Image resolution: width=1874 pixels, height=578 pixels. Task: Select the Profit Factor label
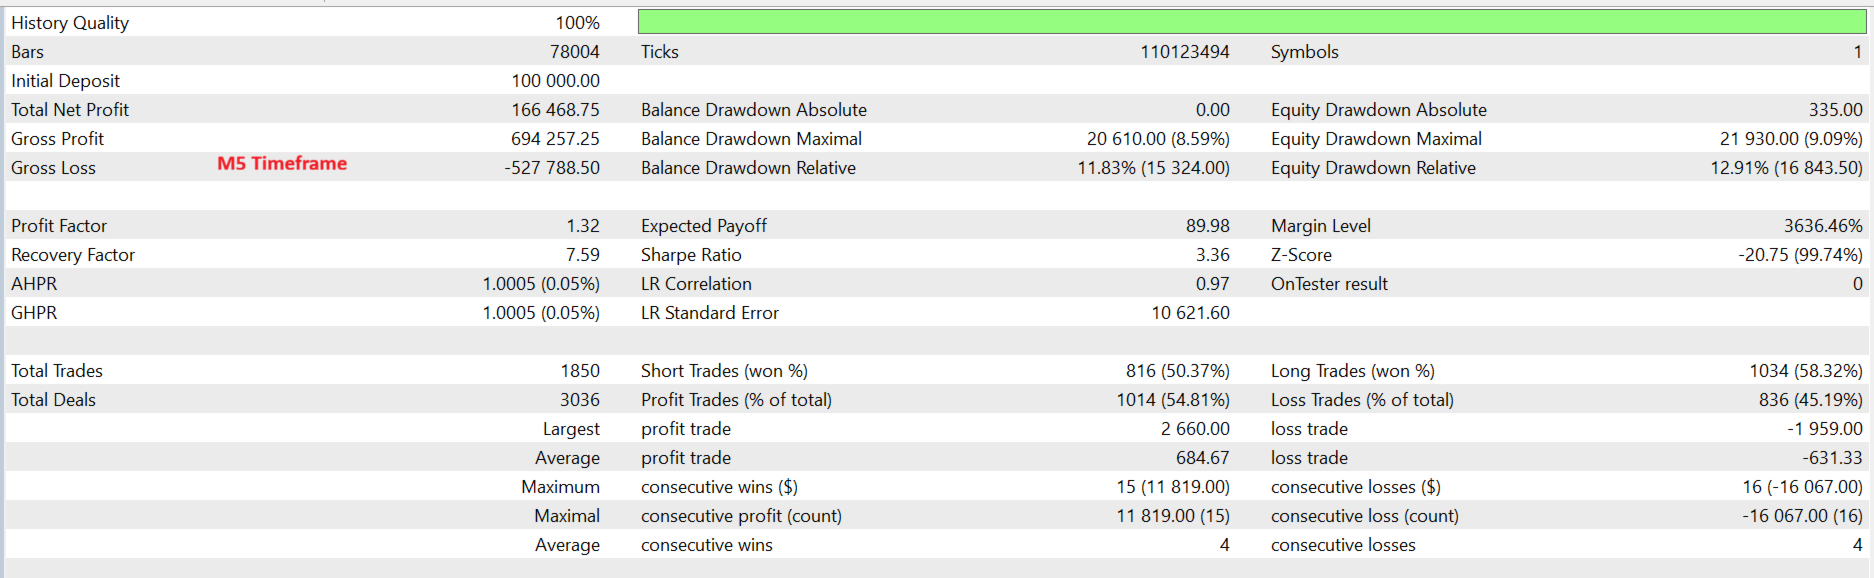(x=59, y=226)
